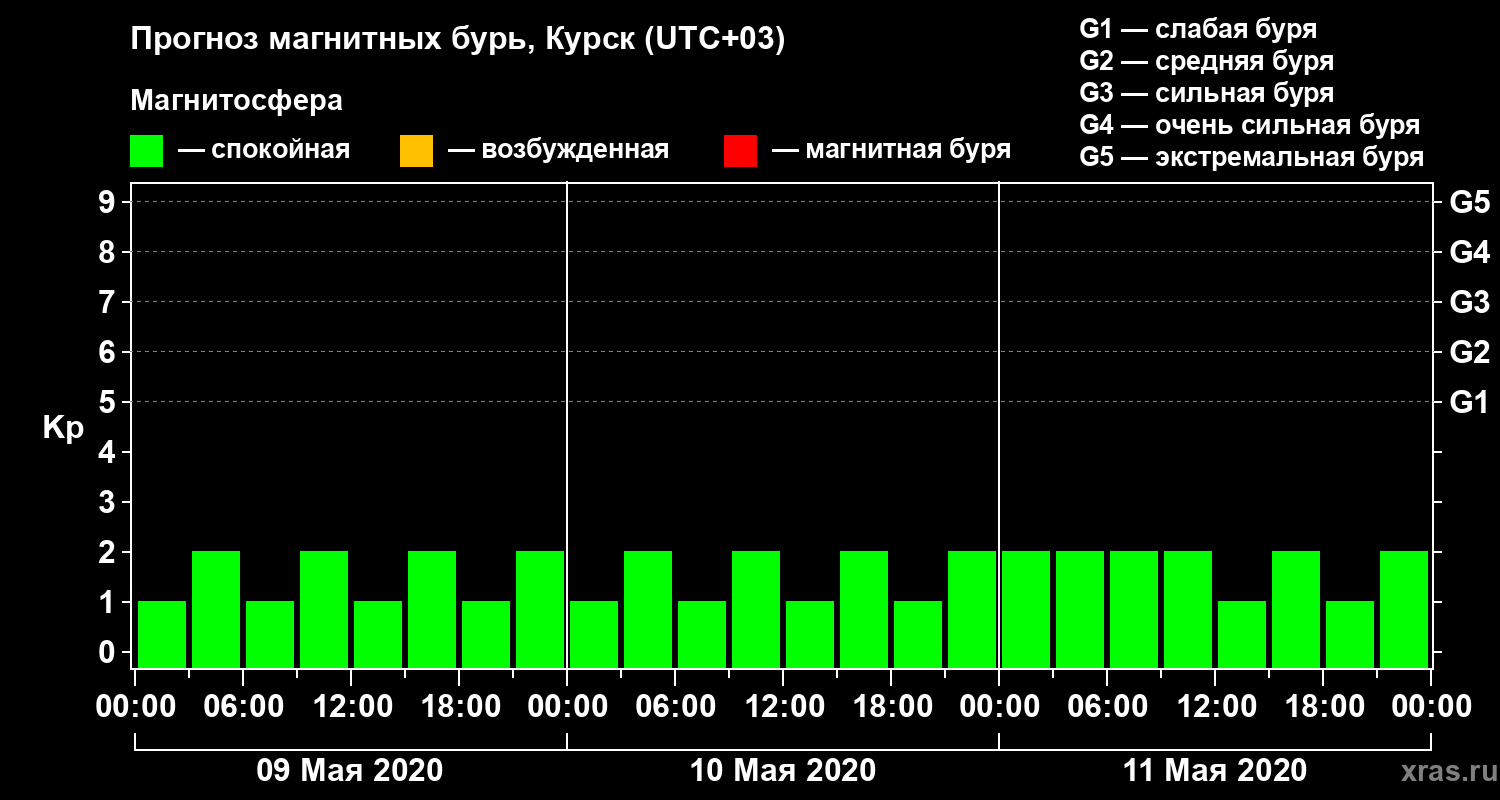This screenshot has height=800, width=1500.
Task: Click the chart title 'Прогноз магнитных бурь, Курск (UTC+03)'
Action: (x=458, y=40)
